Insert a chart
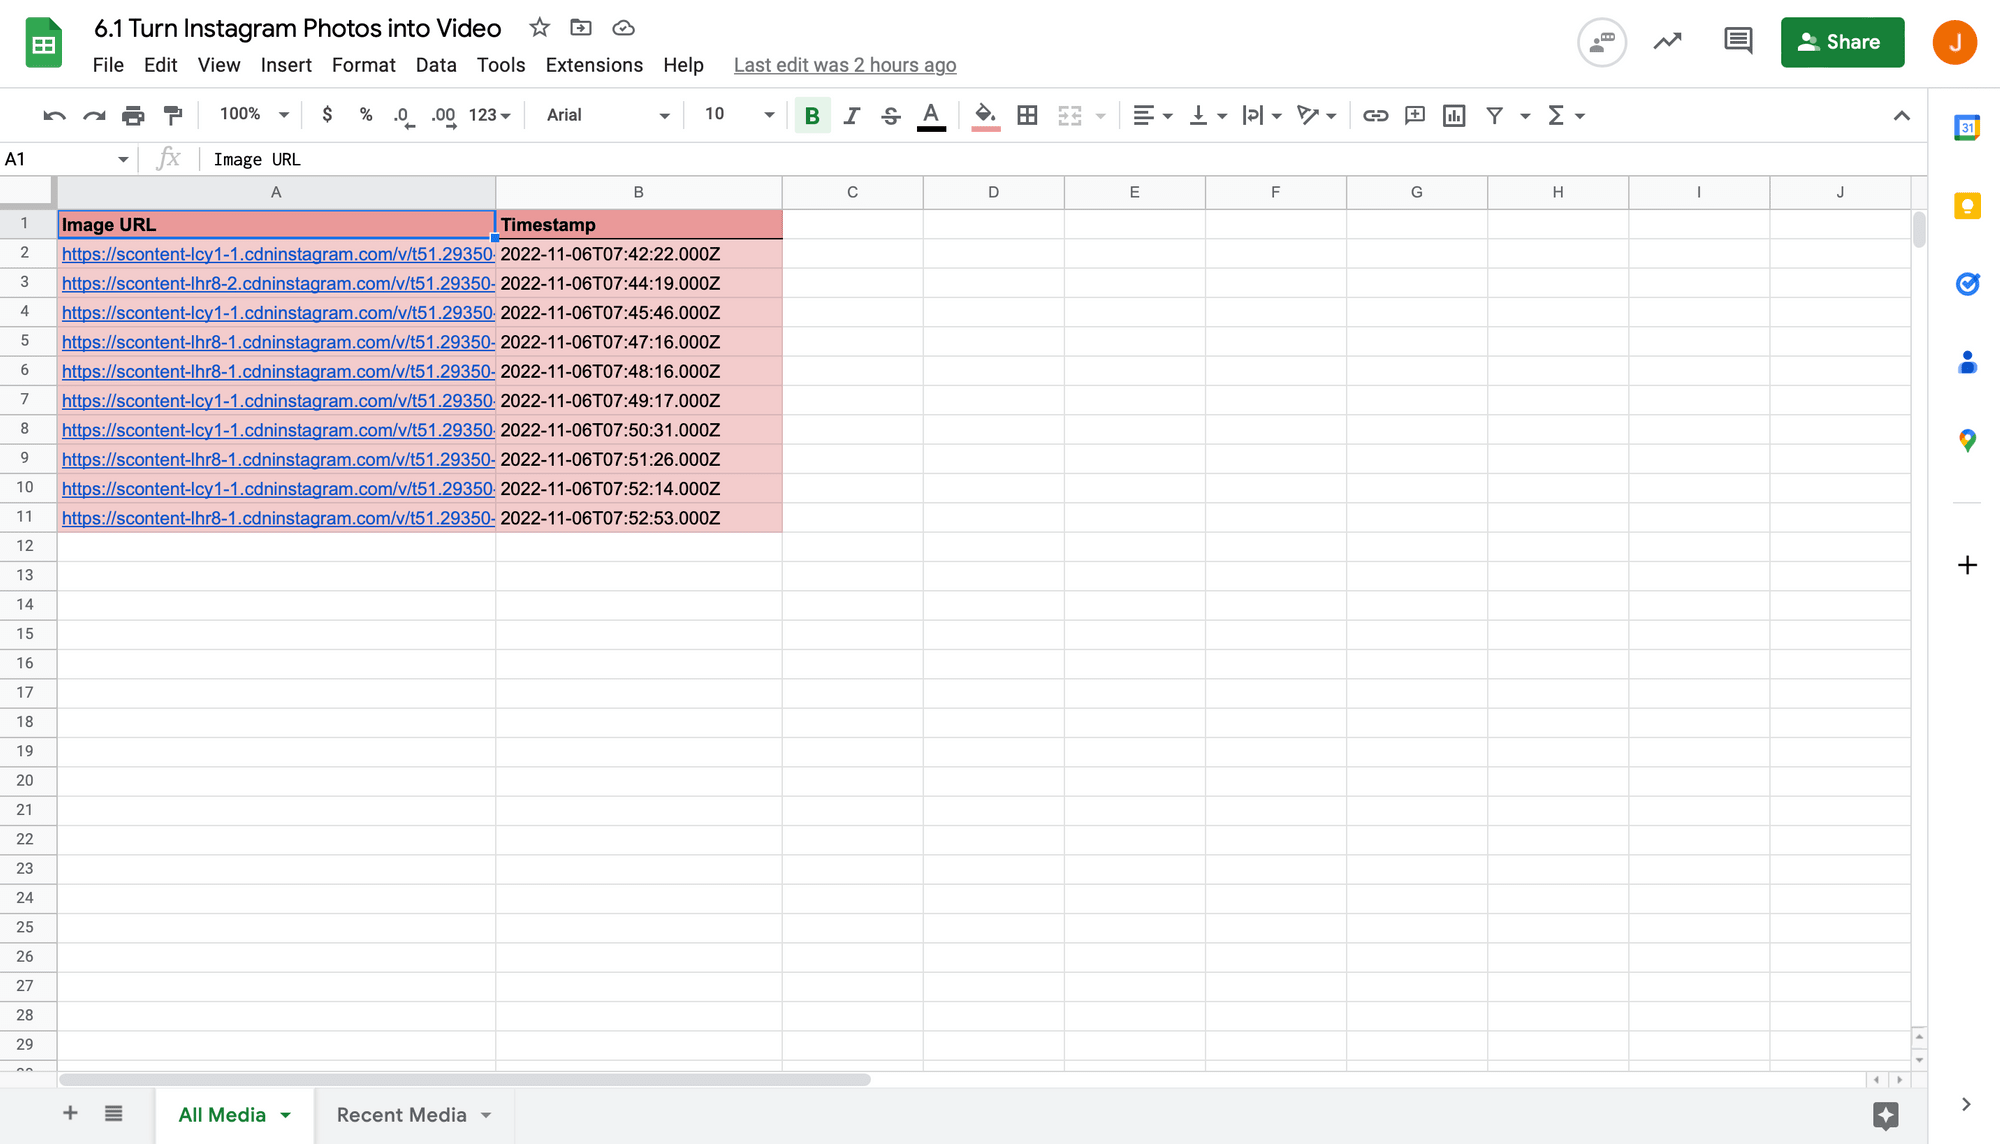 pyautogui.click(x=1454, y=115)
